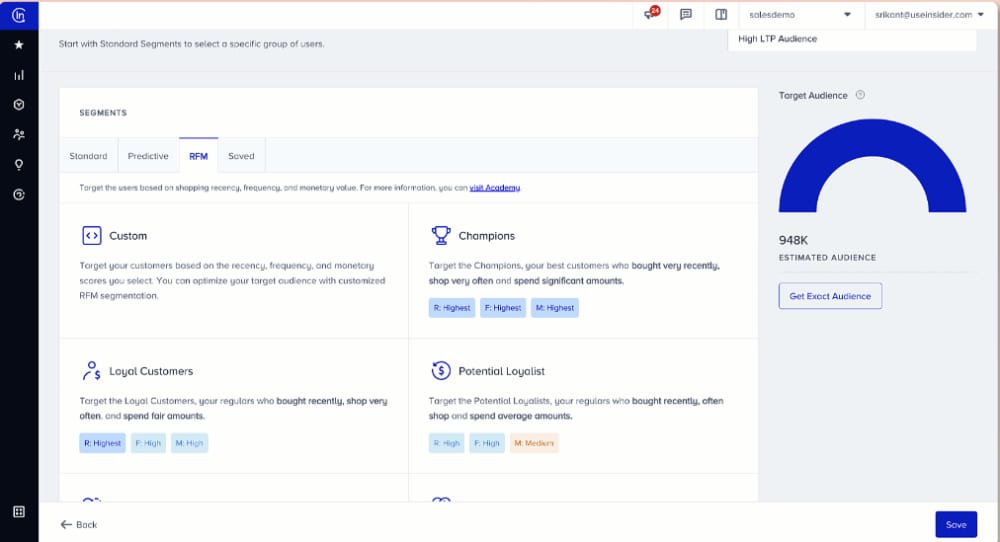Open announcements megaphone with 24 badge

click(x=651, y=13)
